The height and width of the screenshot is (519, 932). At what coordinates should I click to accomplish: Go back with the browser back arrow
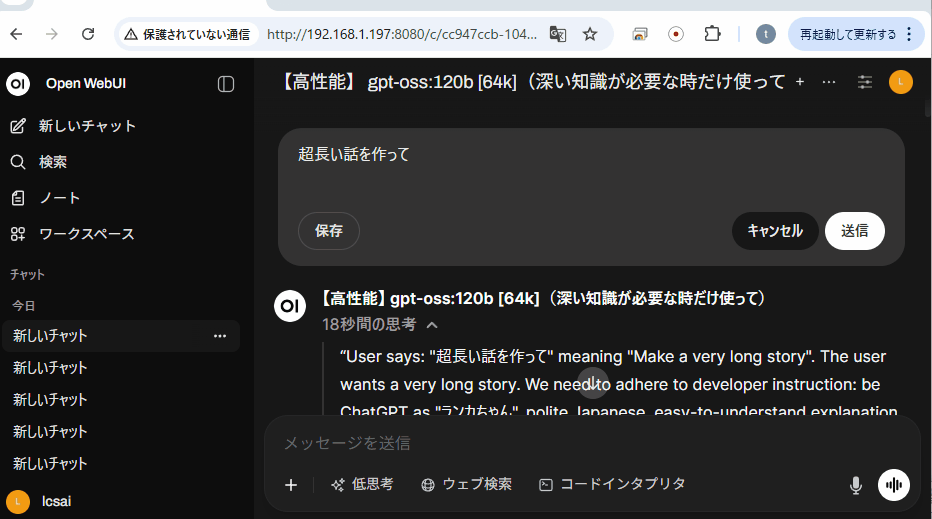click(x=16, y=34)
